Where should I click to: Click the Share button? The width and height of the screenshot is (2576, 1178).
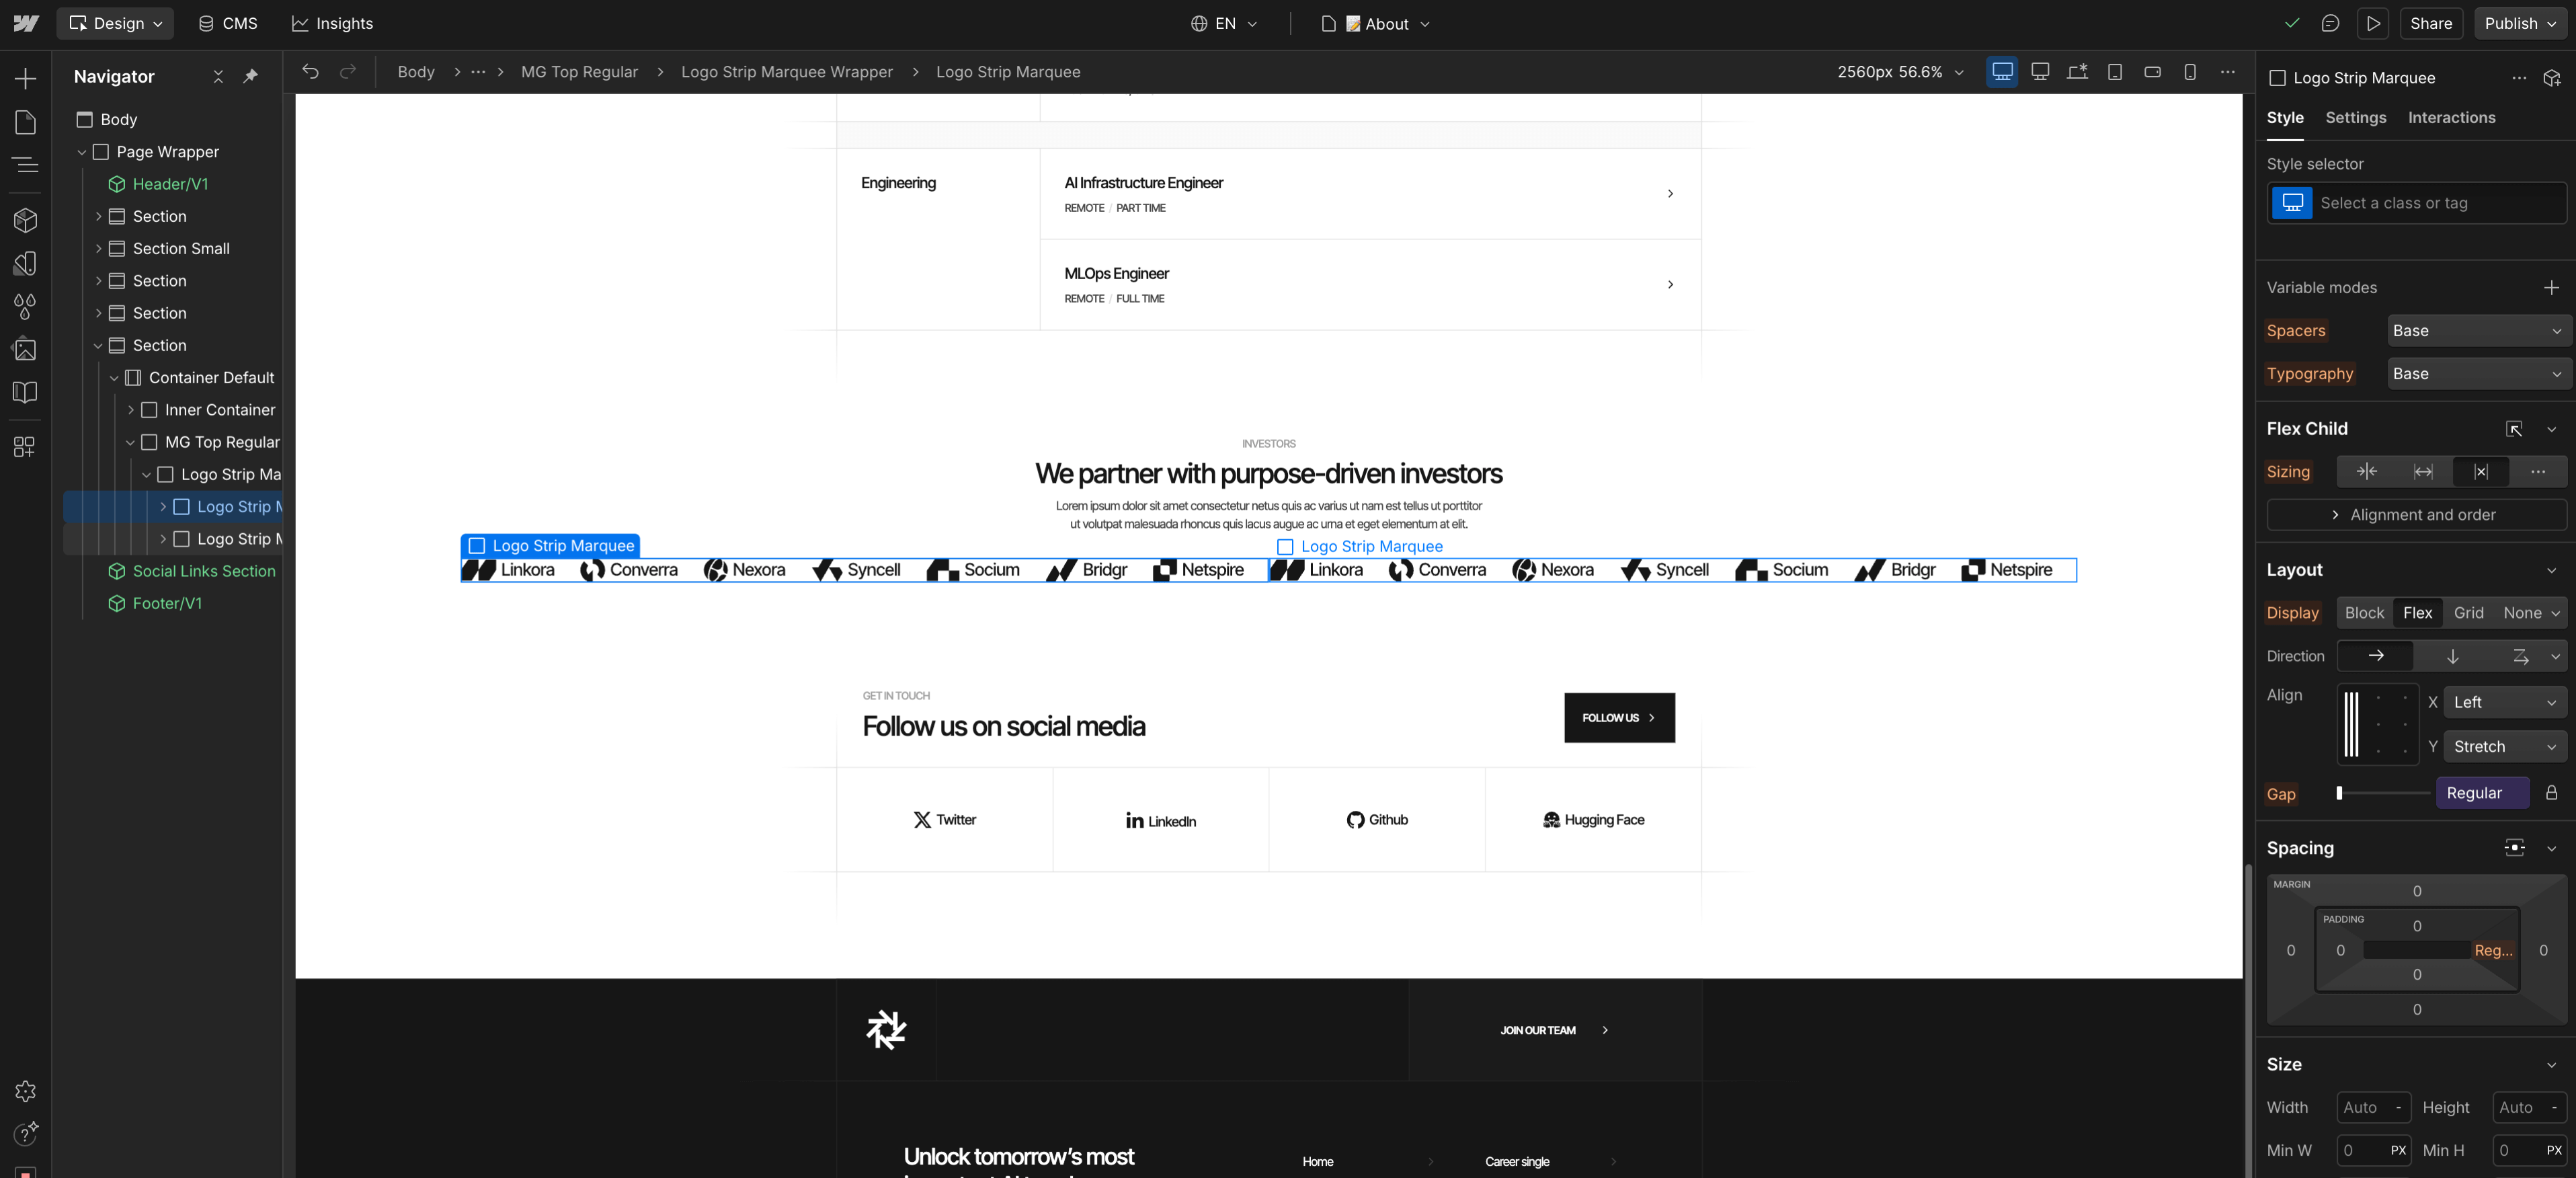tap(2431, 23)
